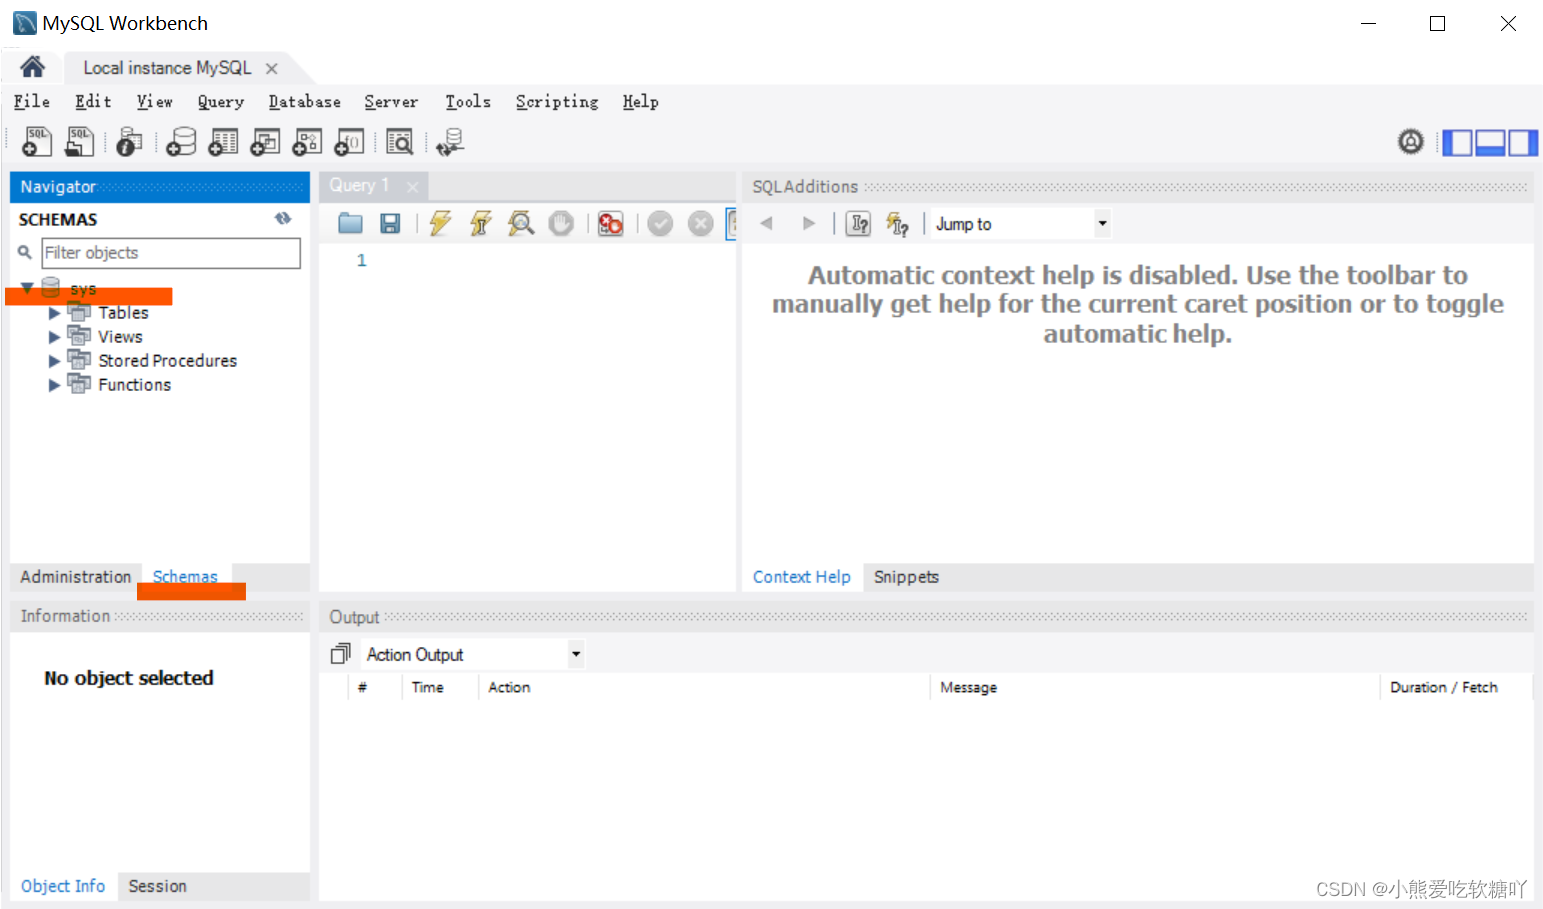Refresh schemas list icon
The width and height of the screenshot is (1543, 909).
coord(283,219)
